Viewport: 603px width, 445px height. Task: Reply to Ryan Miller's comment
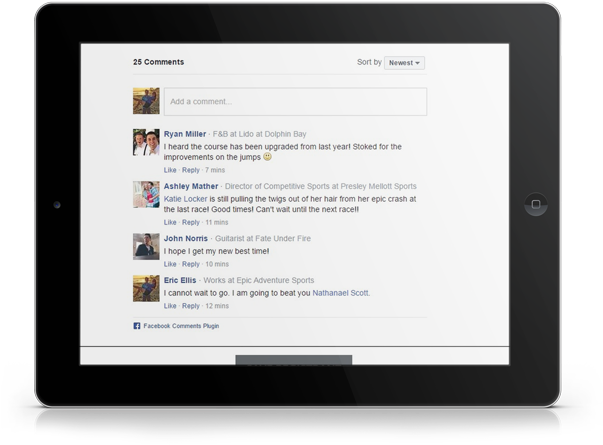pos(190,170)
